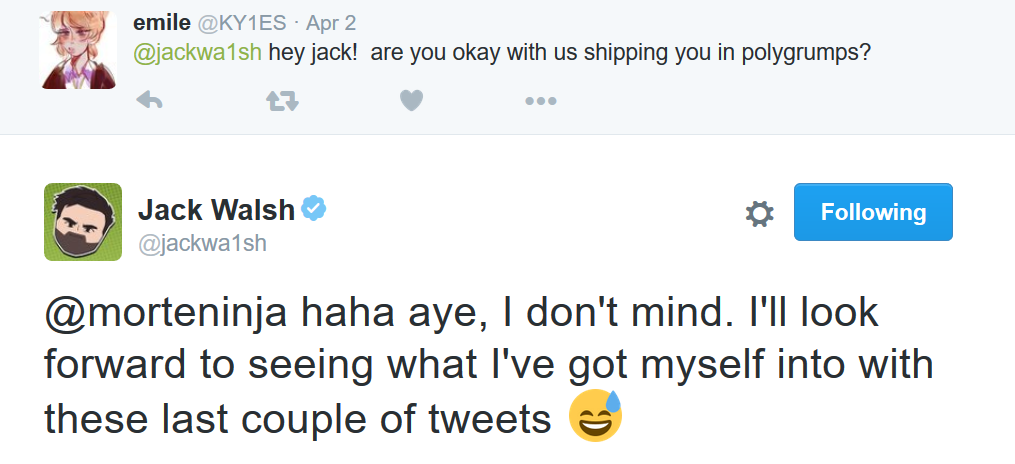This screenshot has width=1015, height=464.
Task: Open the @morteninja mention
Action: coord(167,313)
